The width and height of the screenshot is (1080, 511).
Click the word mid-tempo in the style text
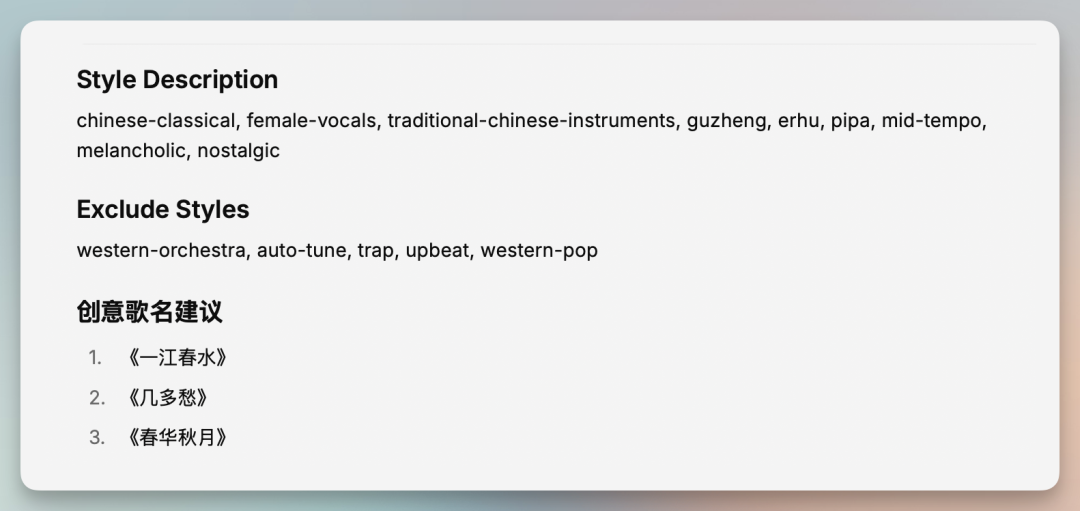[x=933, y=121]
